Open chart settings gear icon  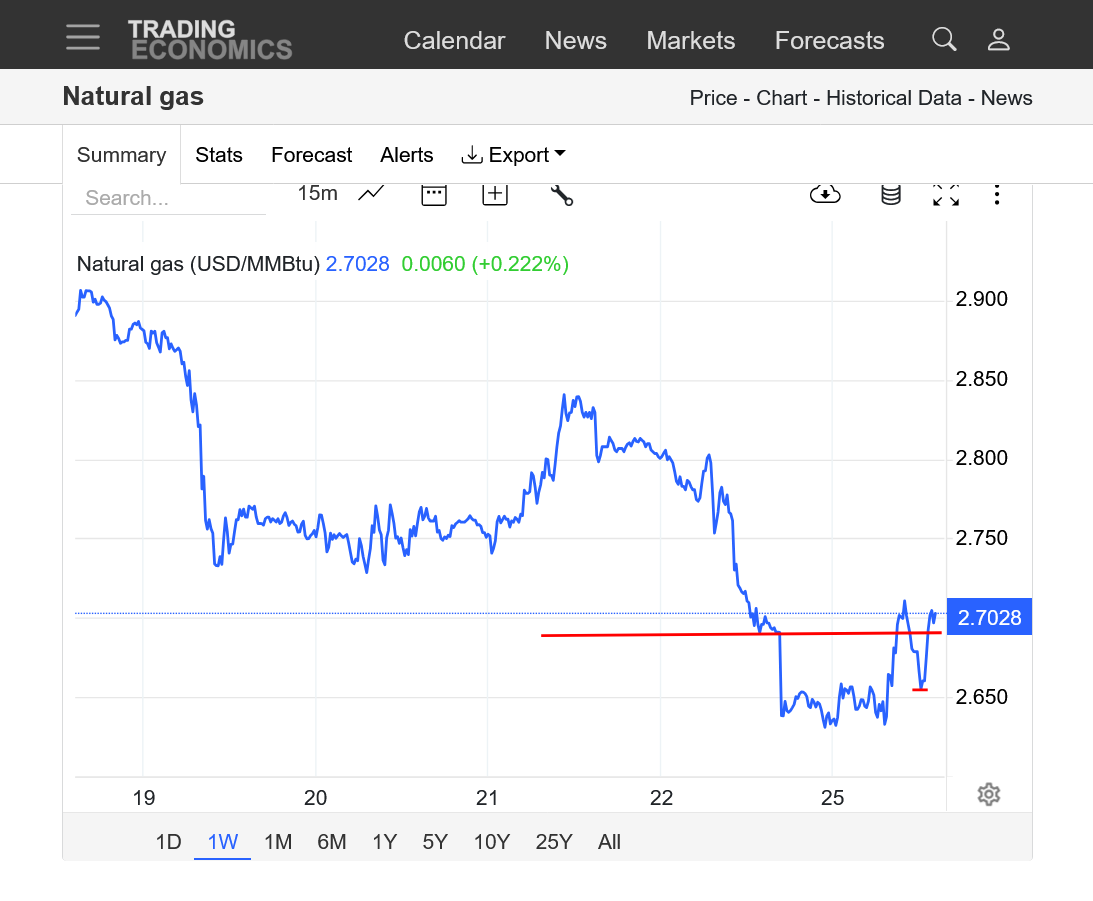tap(989, 795)
